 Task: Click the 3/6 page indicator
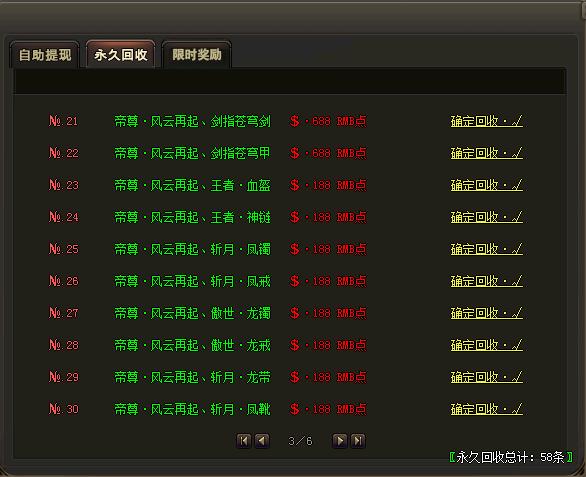tap(300, 441)
